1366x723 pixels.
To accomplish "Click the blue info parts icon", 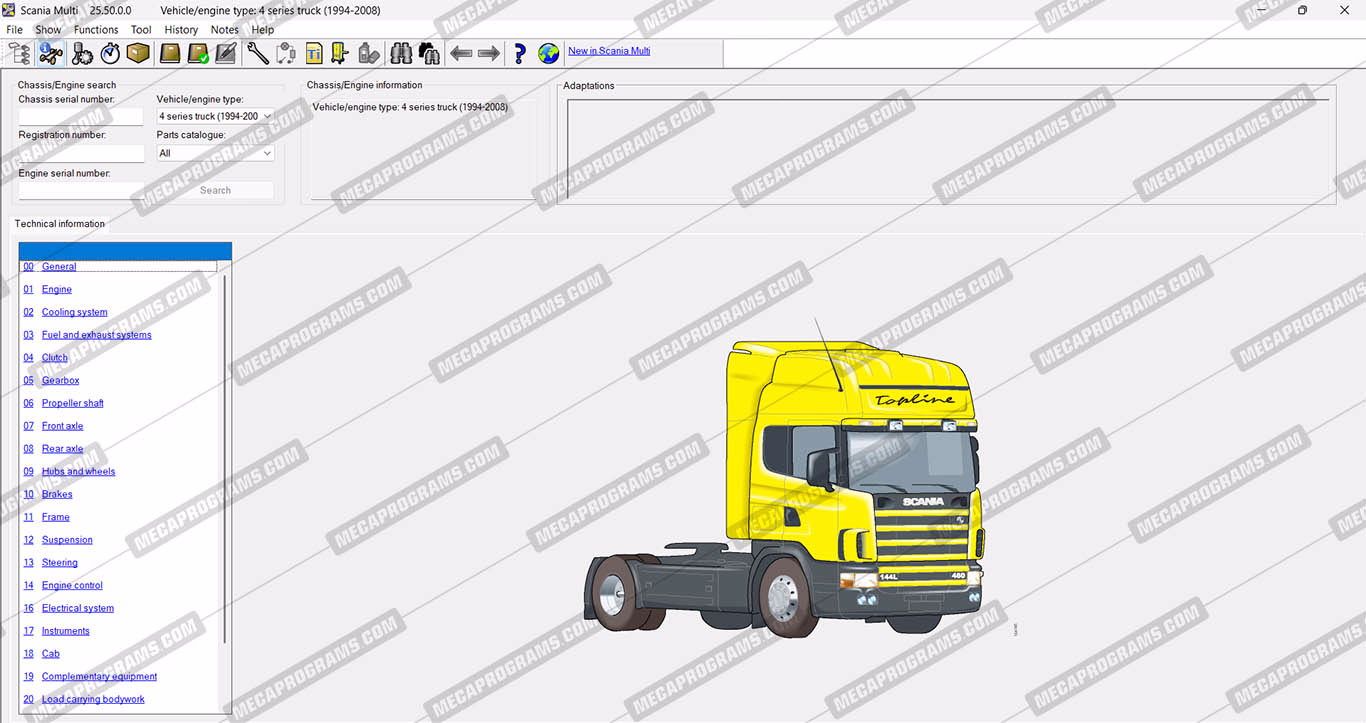I will 50,53.
